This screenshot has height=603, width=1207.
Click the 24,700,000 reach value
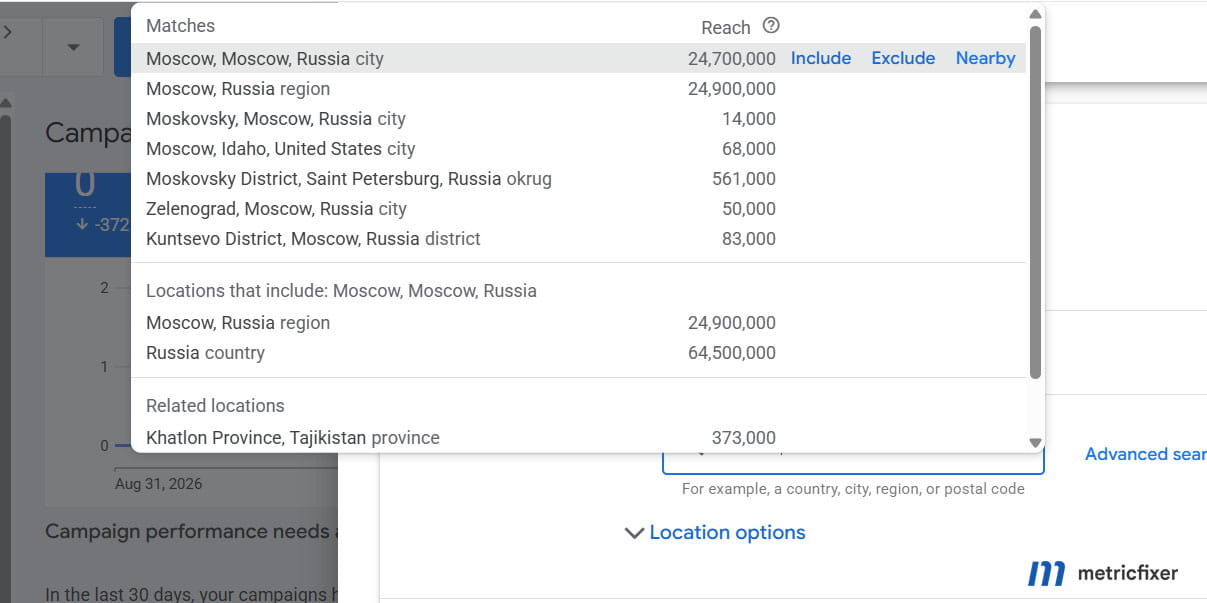pos(732,58)
